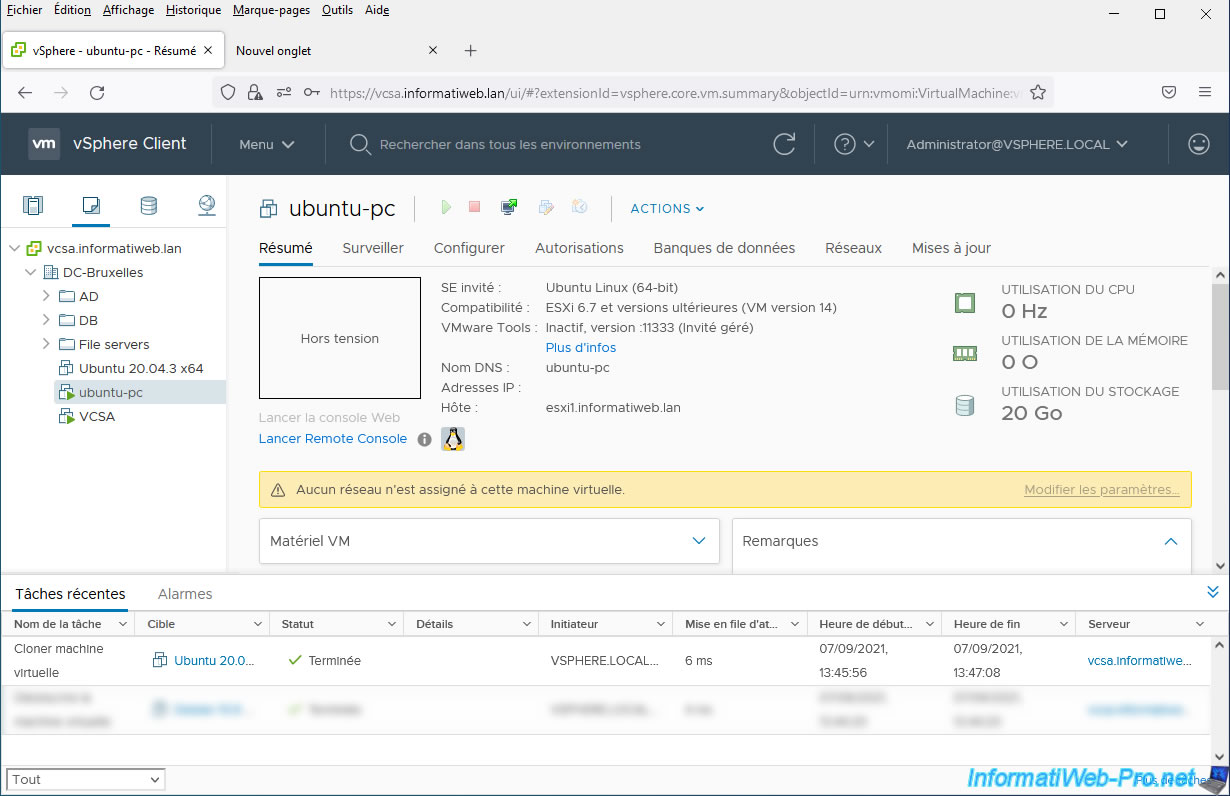
Task: Click the info icon beside Lancer Remote Console
Action: click(424, 439)
